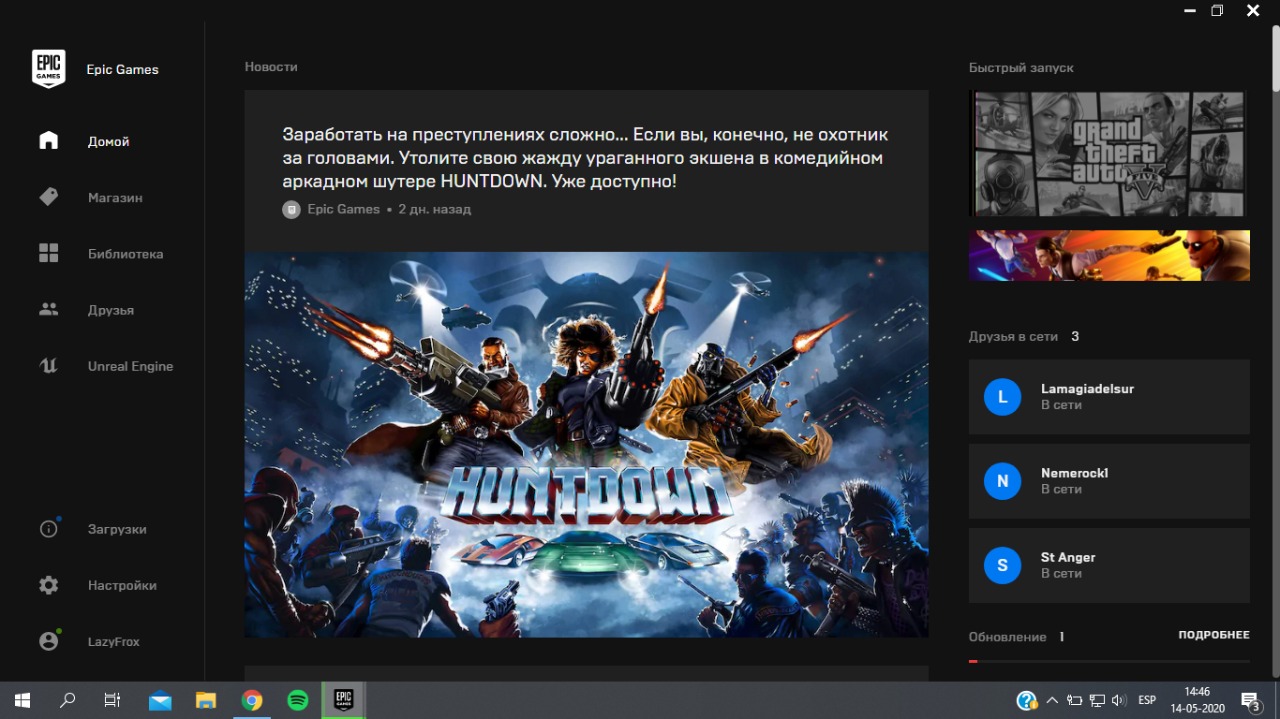Screen dimensions: 1280x719
Task: Launch the Fortnite banner below GTA V in quick launch
Action: click(1109, 255)
